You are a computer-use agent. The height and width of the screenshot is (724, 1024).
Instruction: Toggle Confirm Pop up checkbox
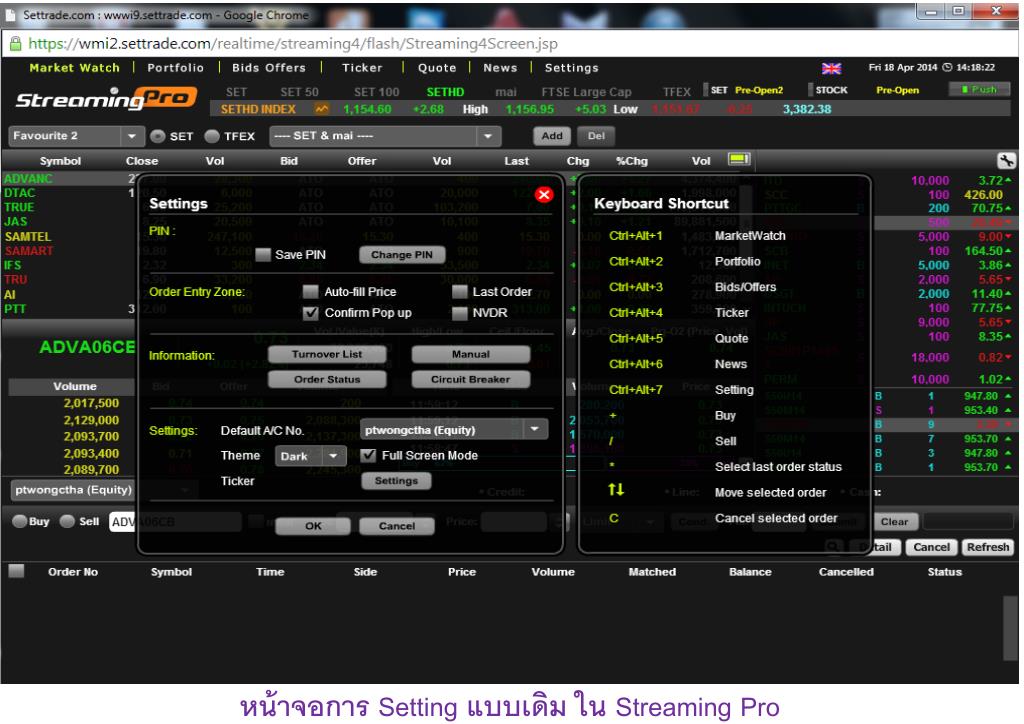(x=311, y=313)
